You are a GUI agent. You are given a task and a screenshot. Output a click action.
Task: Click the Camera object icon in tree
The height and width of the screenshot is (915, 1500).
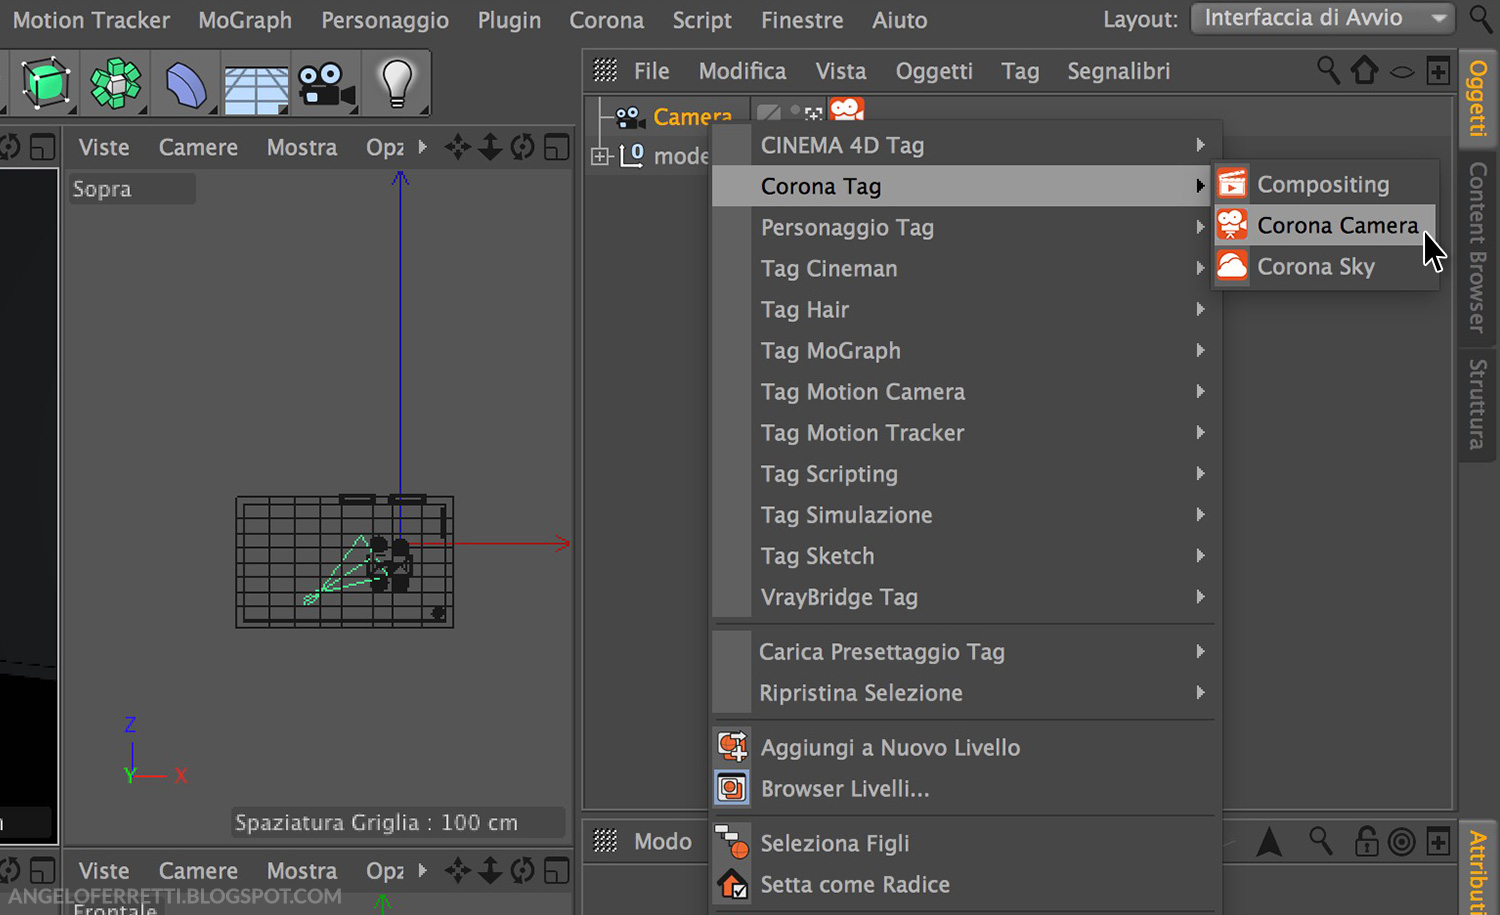pos(628,117)
